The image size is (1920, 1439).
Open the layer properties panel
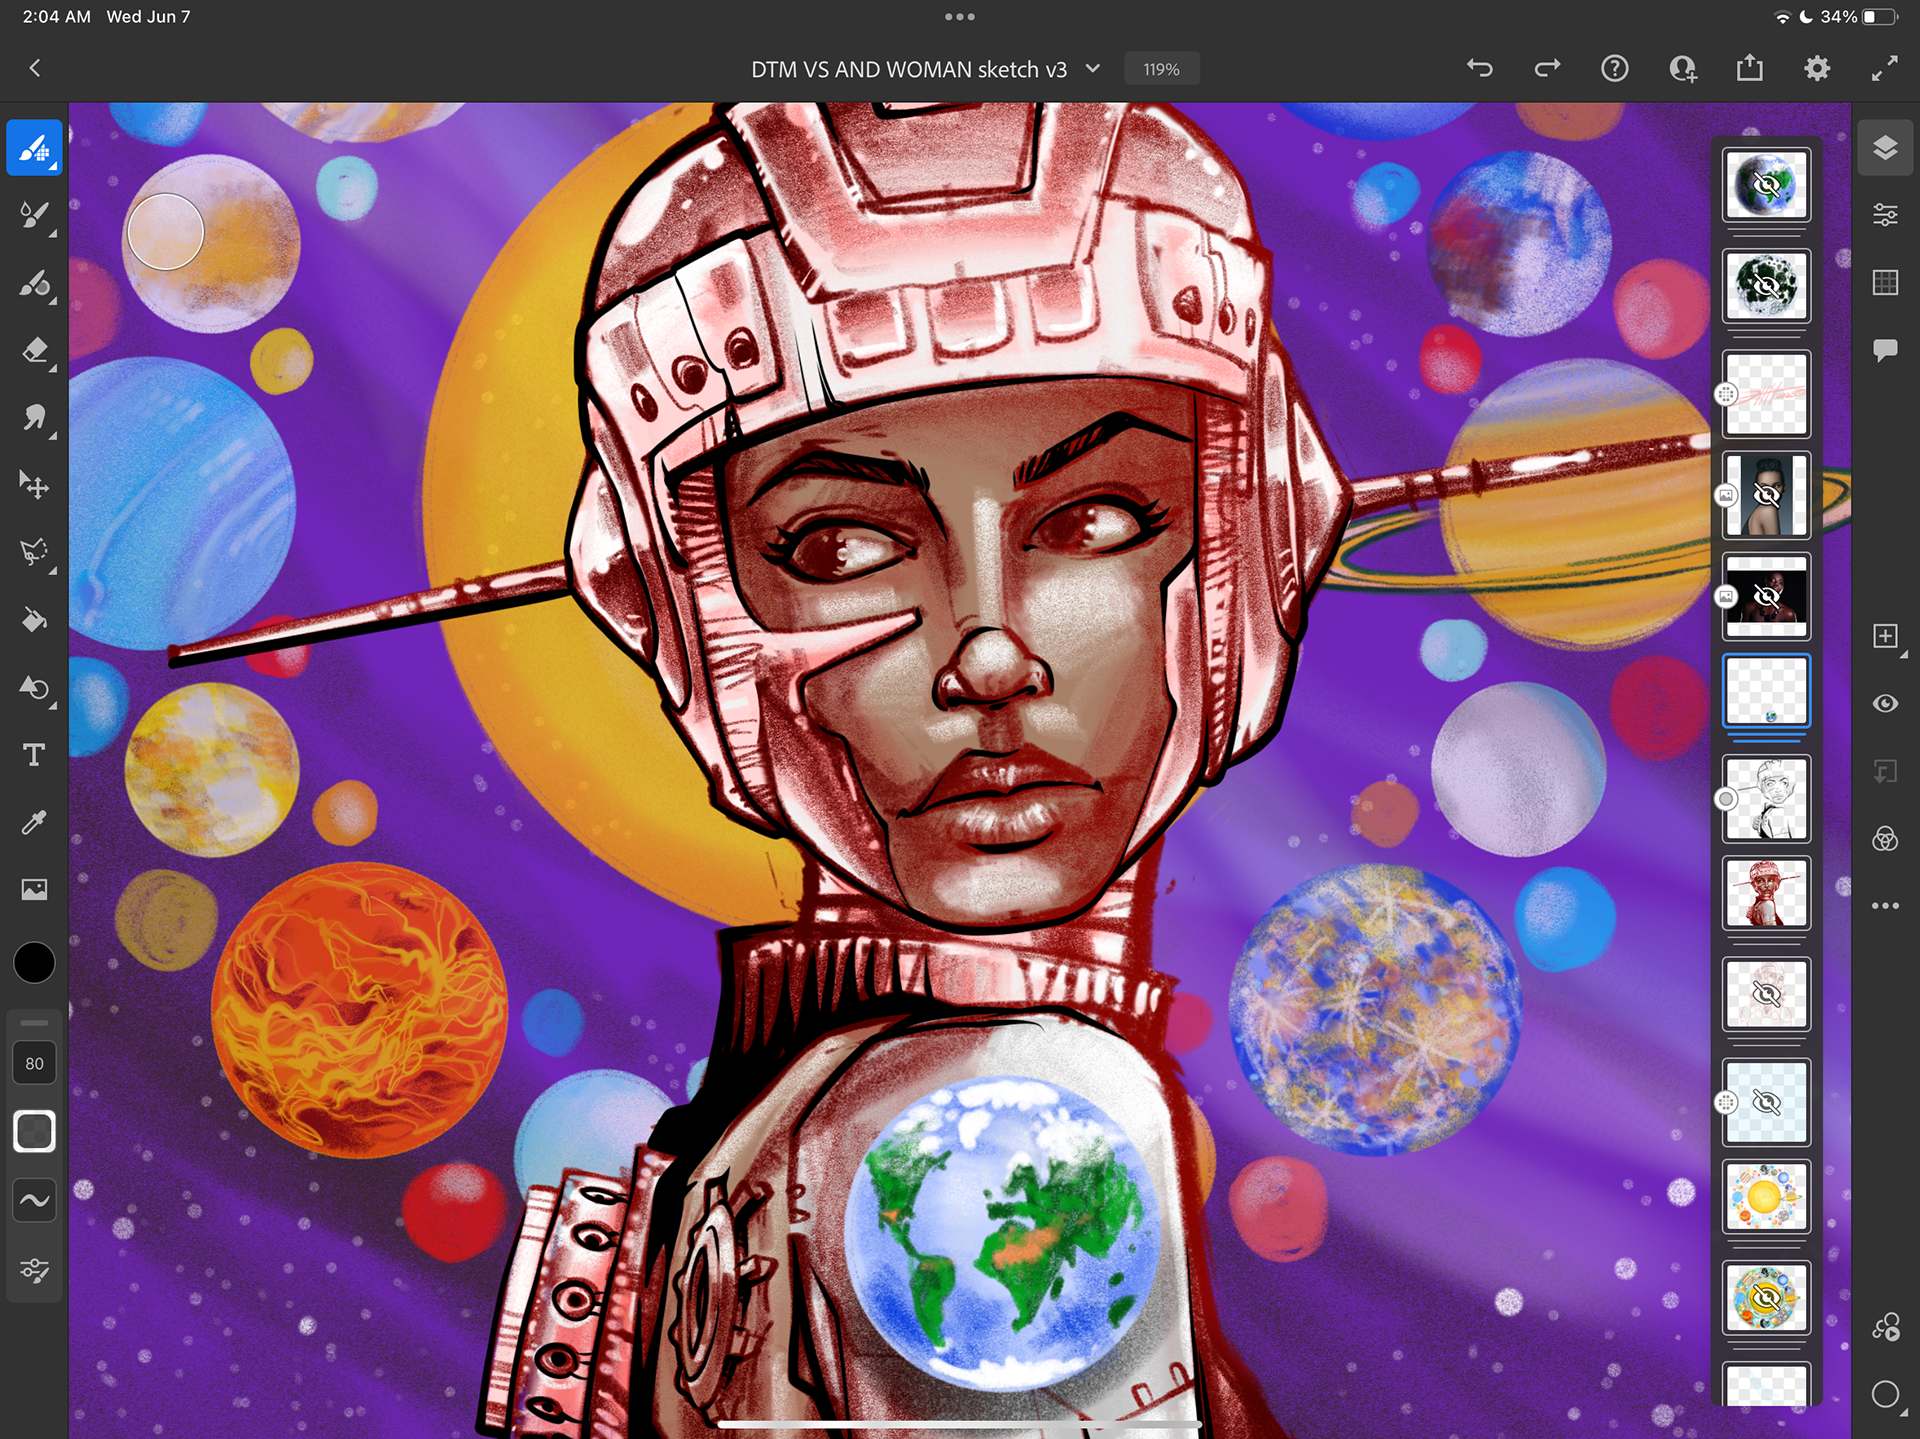point(1885,215)
